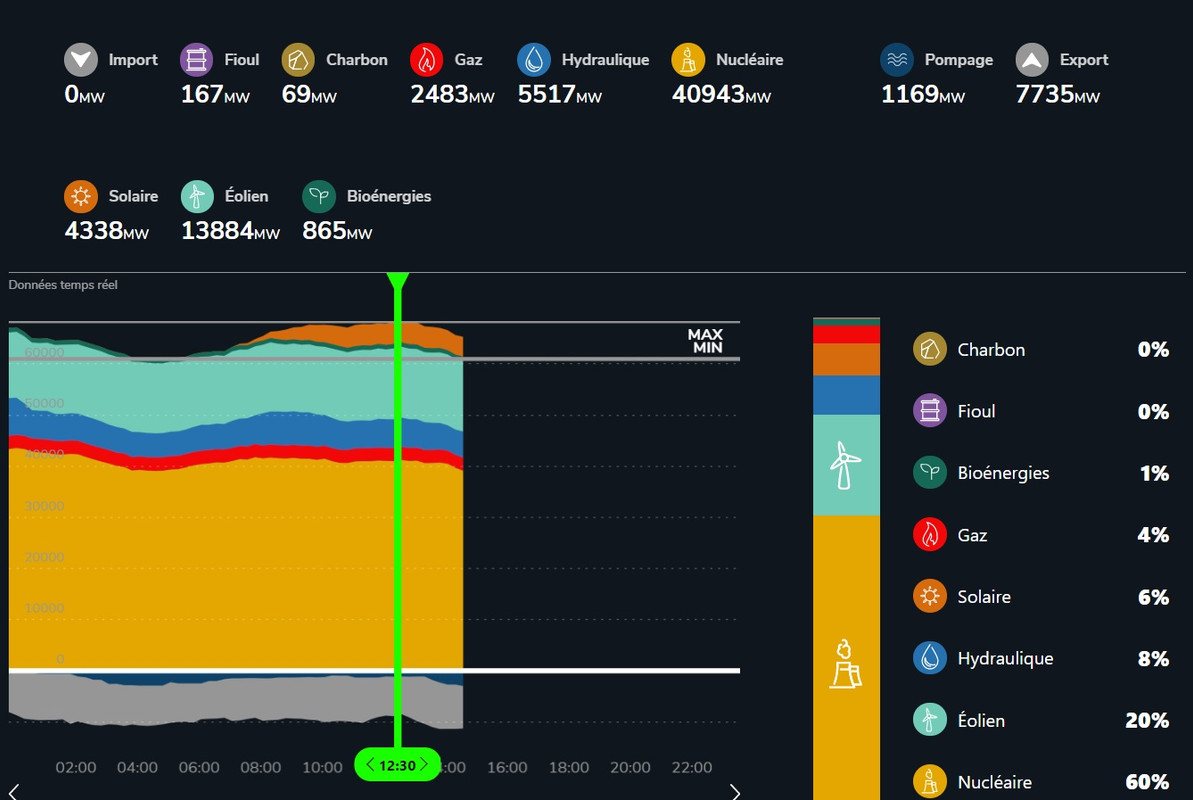This screenshot has height=800, width=1193.
Task: Click the Gaz 4% percentage
Action: 1153,535
